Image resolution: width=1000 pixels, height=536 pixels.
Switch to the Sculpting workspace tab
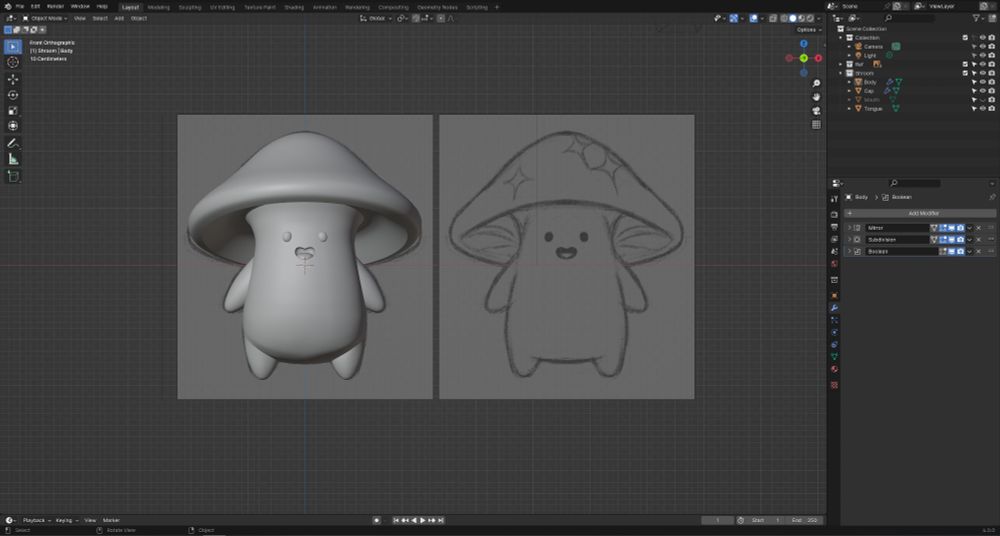pyautogui.click(x=189, y=7)
